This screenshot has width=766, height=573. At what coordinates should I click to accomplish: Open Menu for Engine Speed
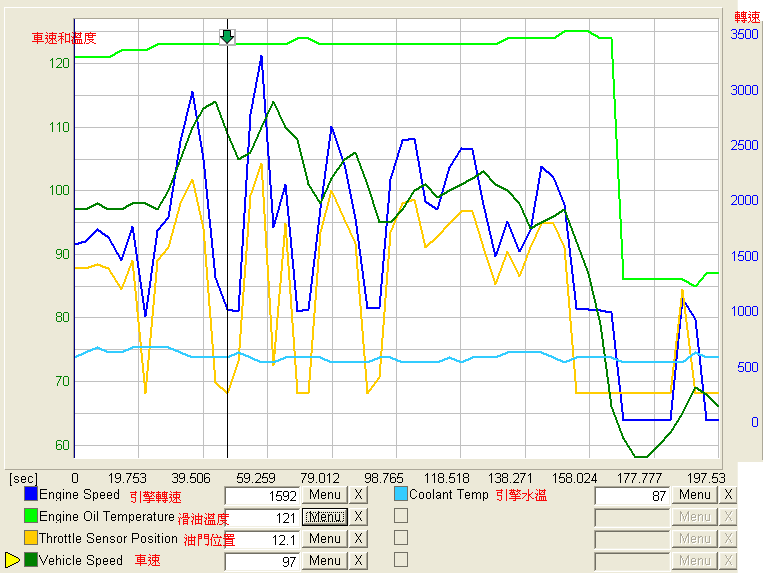click(325, 495)
